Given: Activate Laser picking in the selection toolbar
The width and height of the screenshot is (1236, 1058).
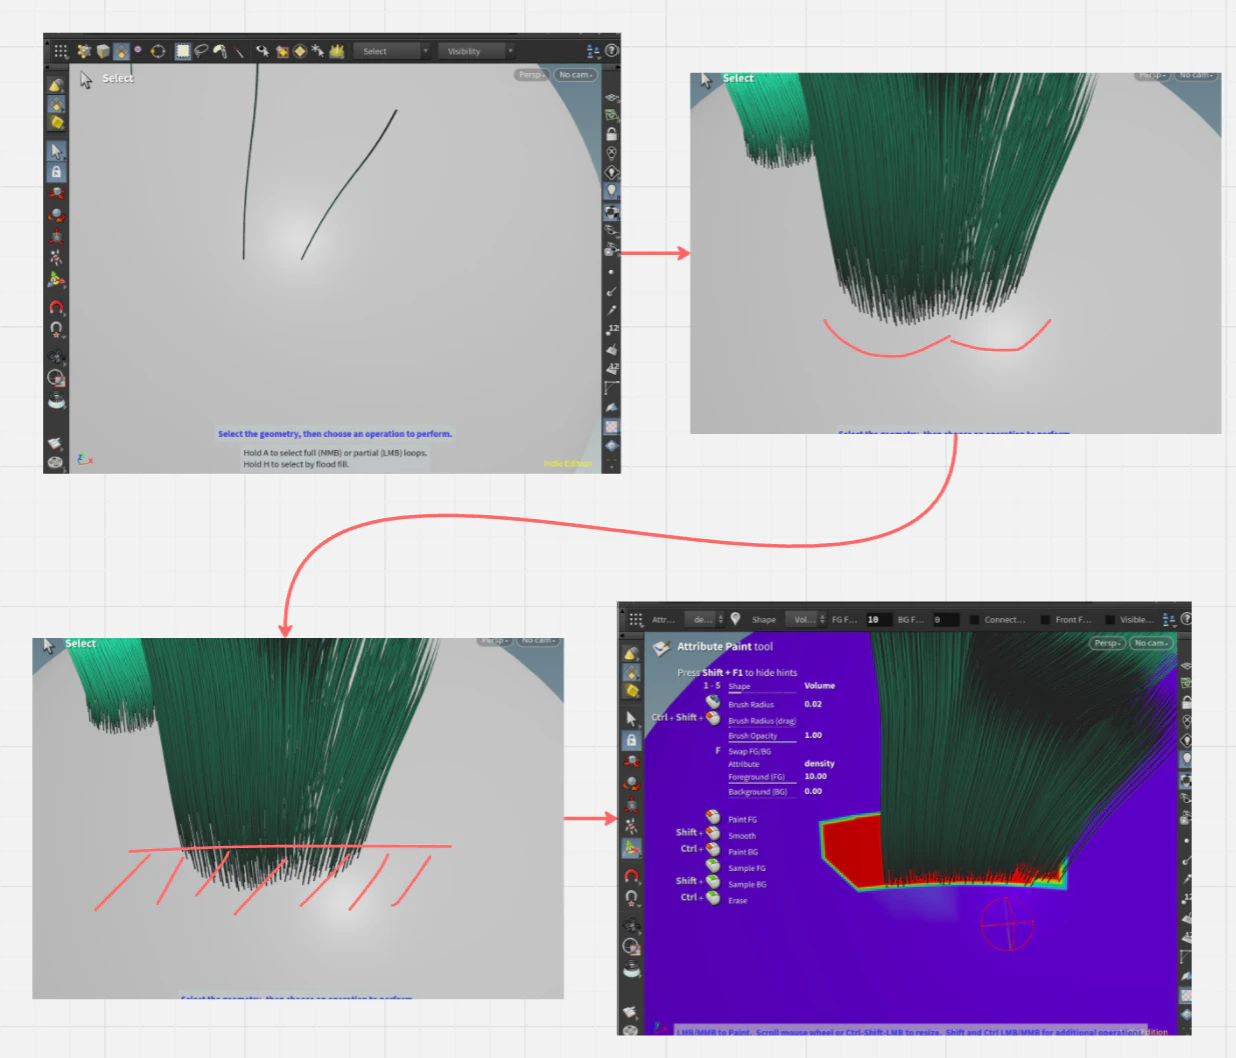Looking at the screenshot, I should [x=240, y=51].
